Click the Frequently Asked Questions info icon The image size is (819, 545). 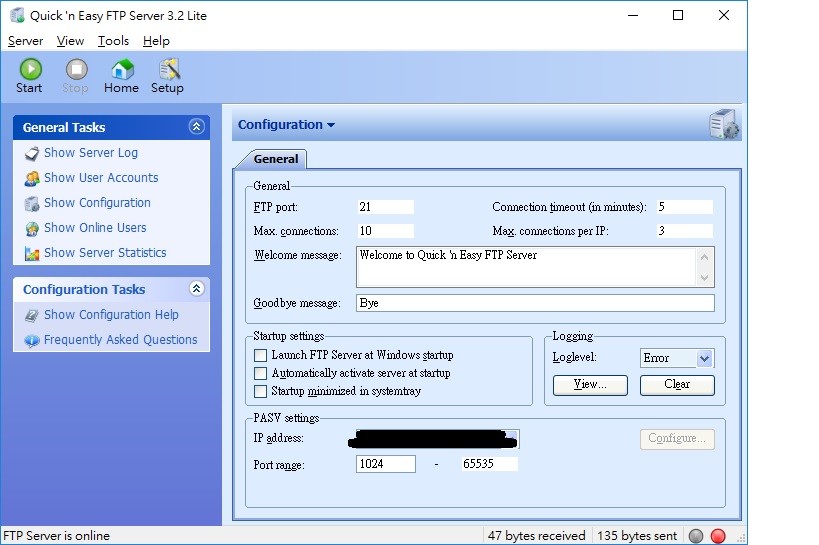click(x=32, y=341)
